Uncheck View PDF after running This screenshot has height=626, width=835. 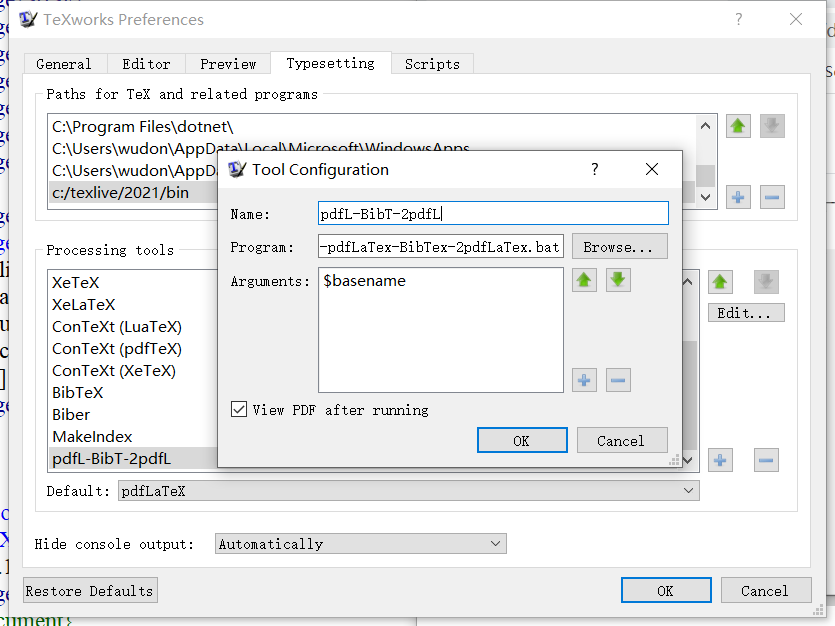click(x=239, y=409)
